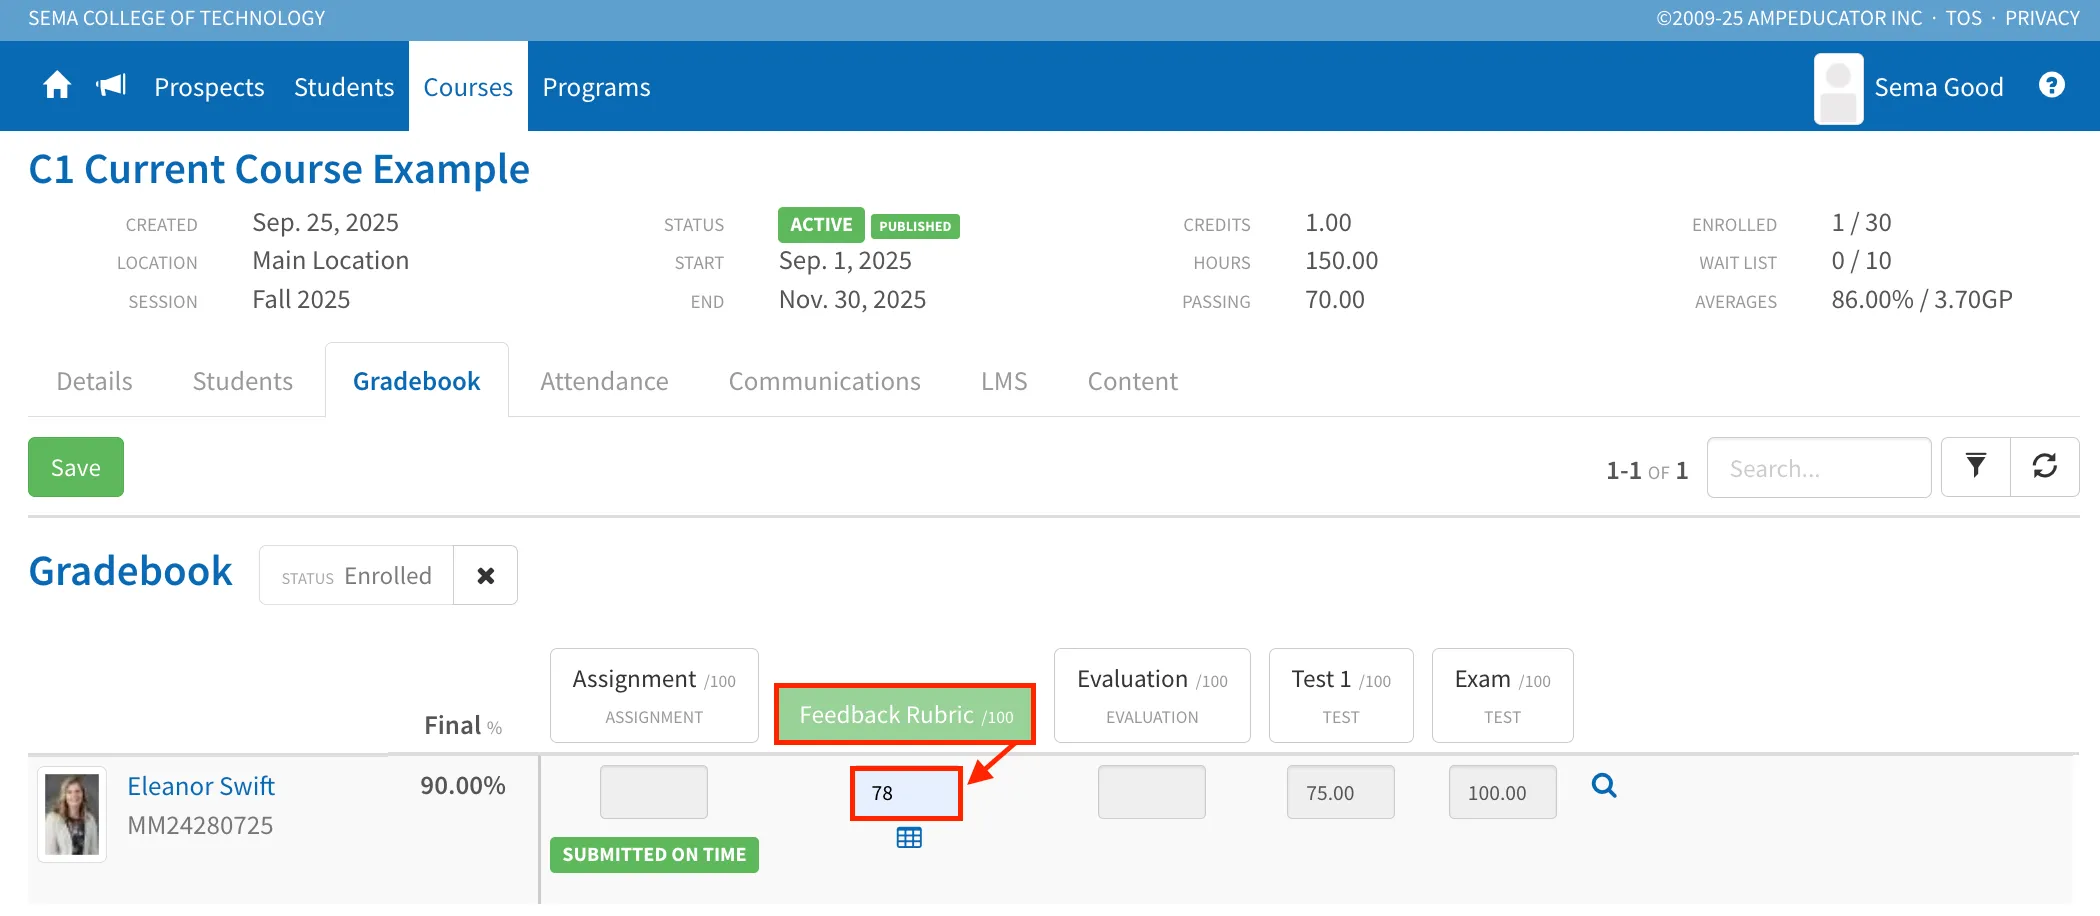Switch to the Attendance tab
2100x916 pixels.
click(x=604, y=381)
